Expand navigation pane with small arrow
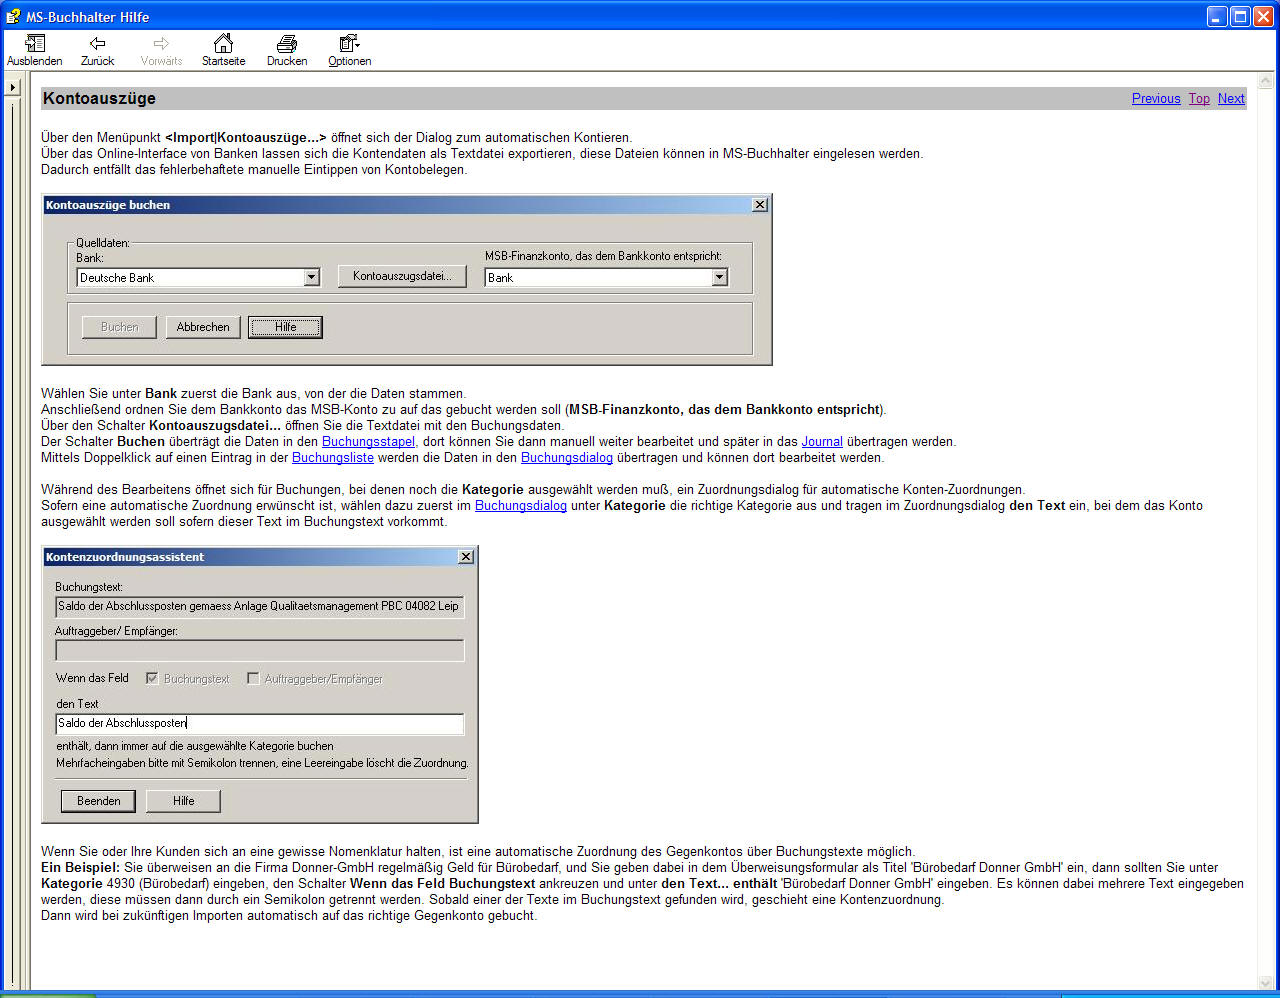Screen dimensions: 1280x998 pos(13,88)
